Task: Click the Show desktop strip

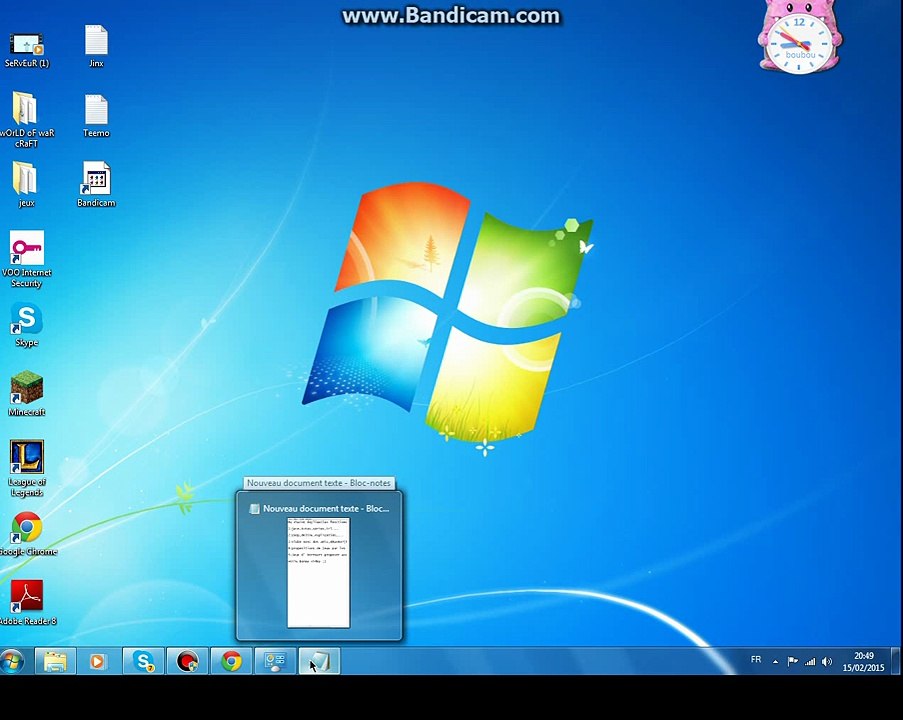Action: [896, 661]
